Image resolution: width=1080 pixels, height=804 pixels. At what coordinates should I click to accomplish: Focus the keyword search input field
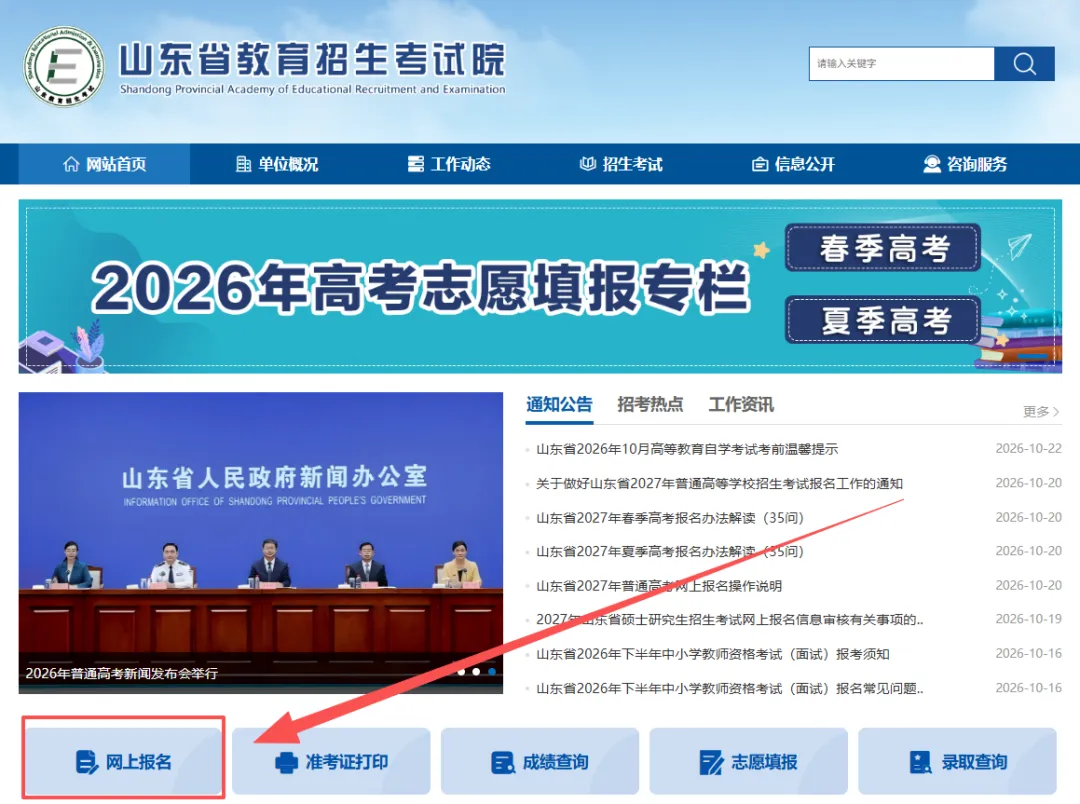pos(902,63)
